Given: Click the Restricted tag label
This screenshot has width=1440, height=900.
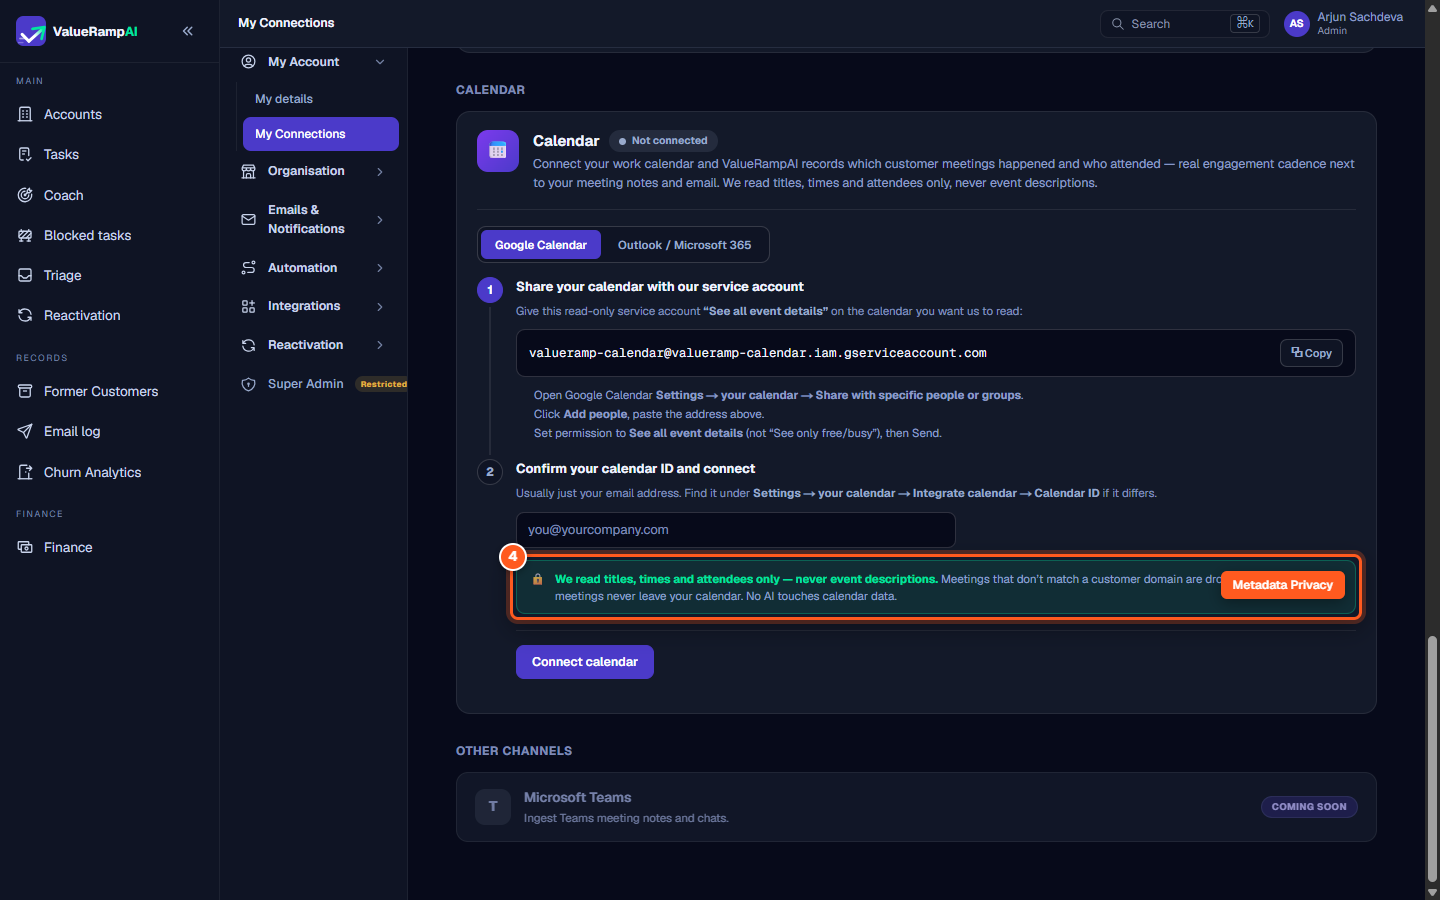Looking at the screenshot, I should pos(383,384).
